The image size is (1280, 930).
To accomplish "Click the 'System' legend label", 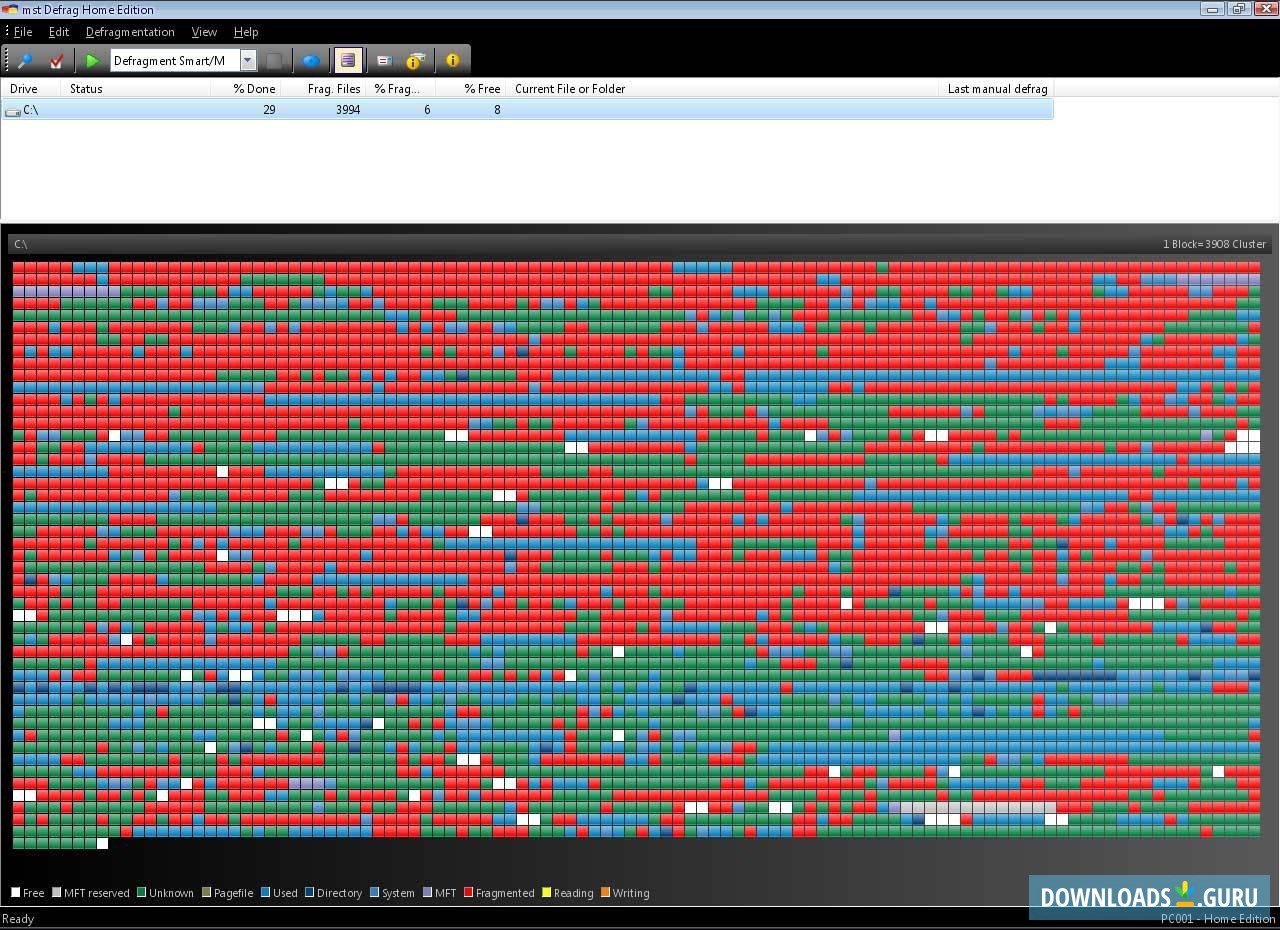I will [398, 893].
